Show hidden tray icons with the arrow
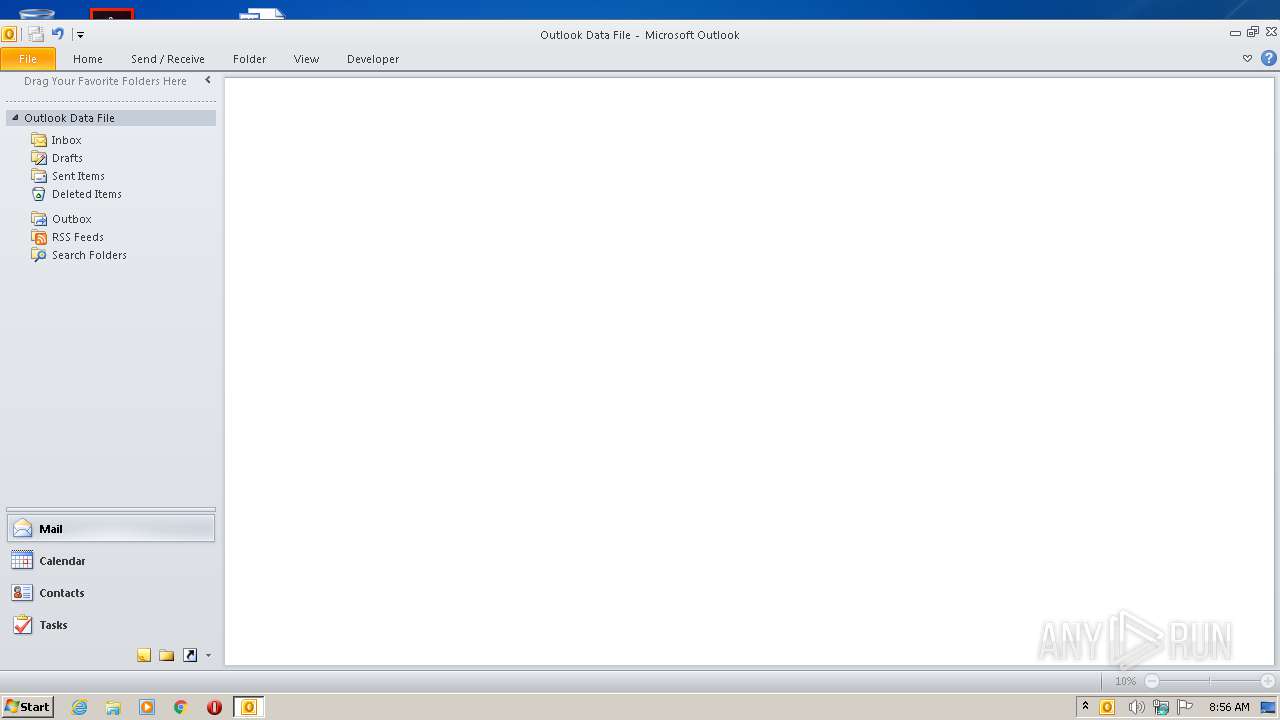Viewport: 1280px width, 720px height. (1085, 707)
